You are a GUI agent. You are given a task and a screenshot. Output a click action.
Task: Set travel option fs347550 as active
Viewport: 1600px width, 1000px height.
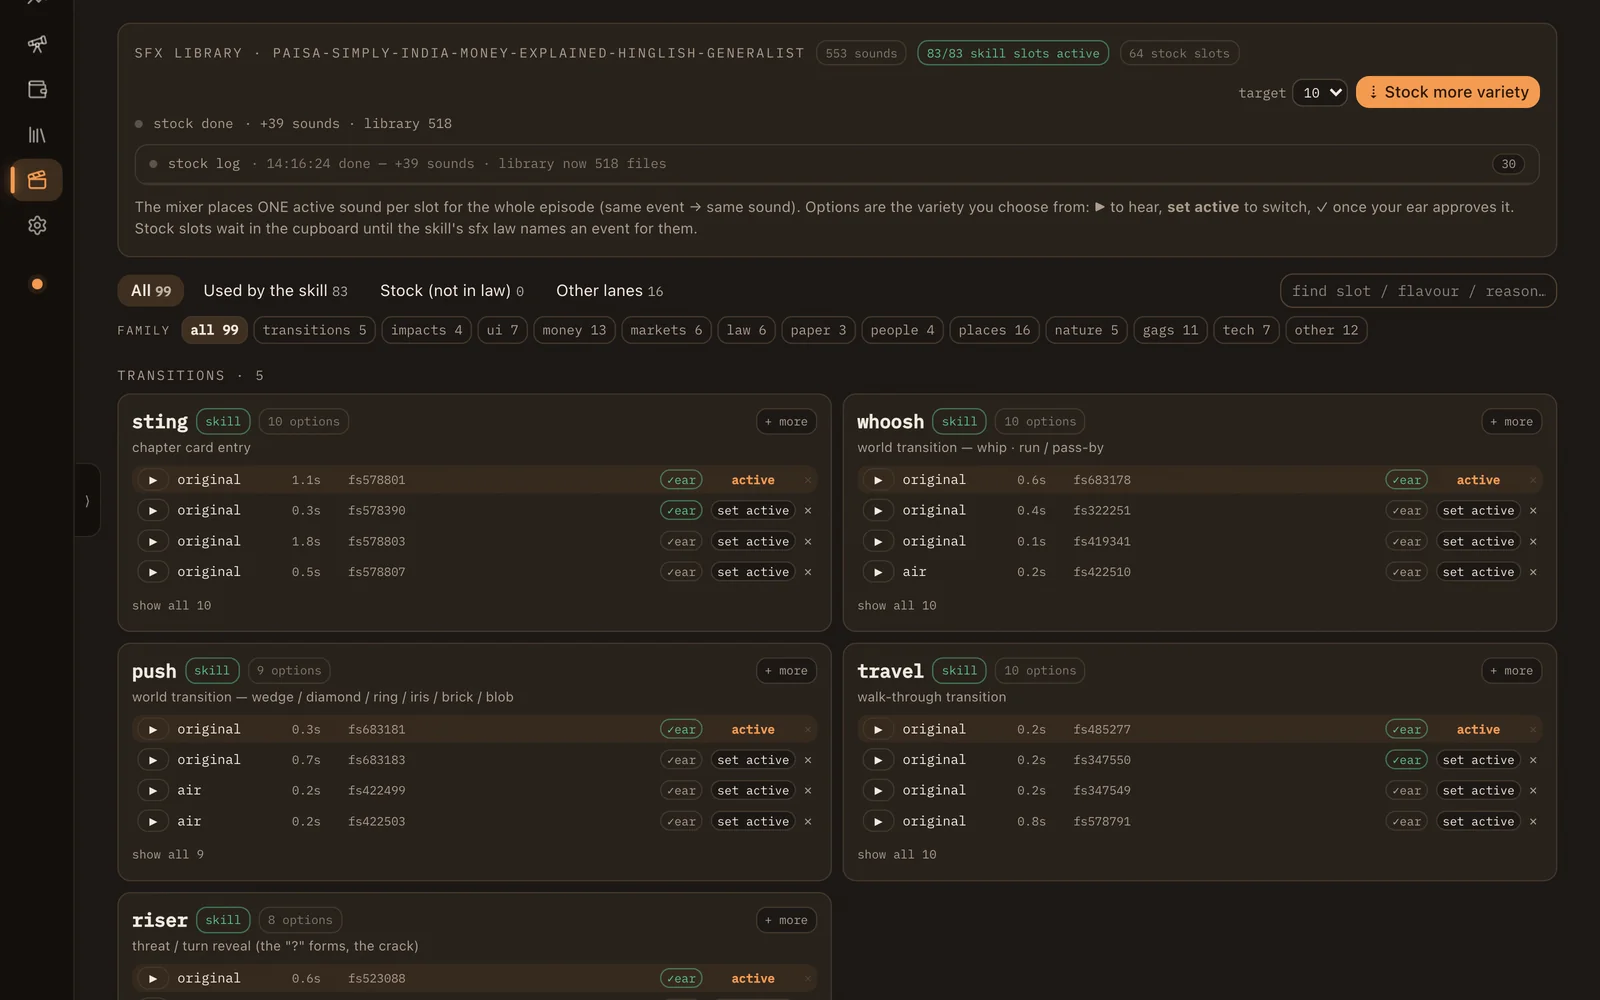coord(1478,760)
